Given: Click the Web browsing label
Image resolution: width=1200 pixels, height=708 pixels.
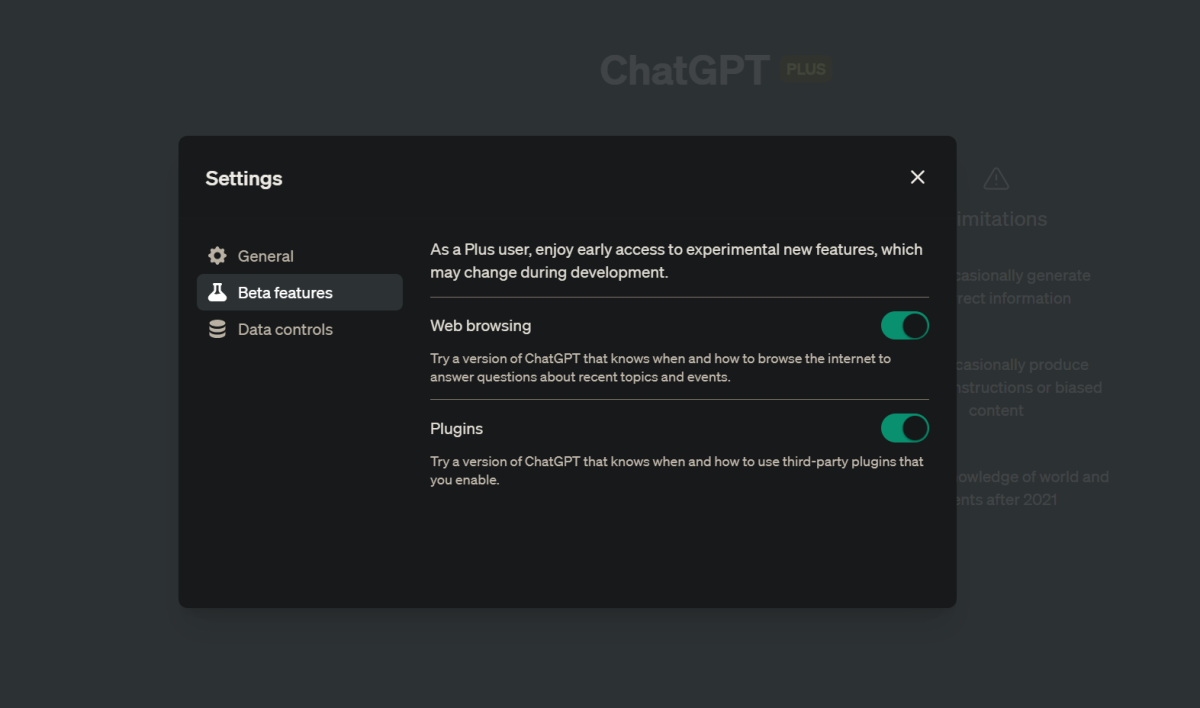Looking at the screenshot, I should [480, 326].
